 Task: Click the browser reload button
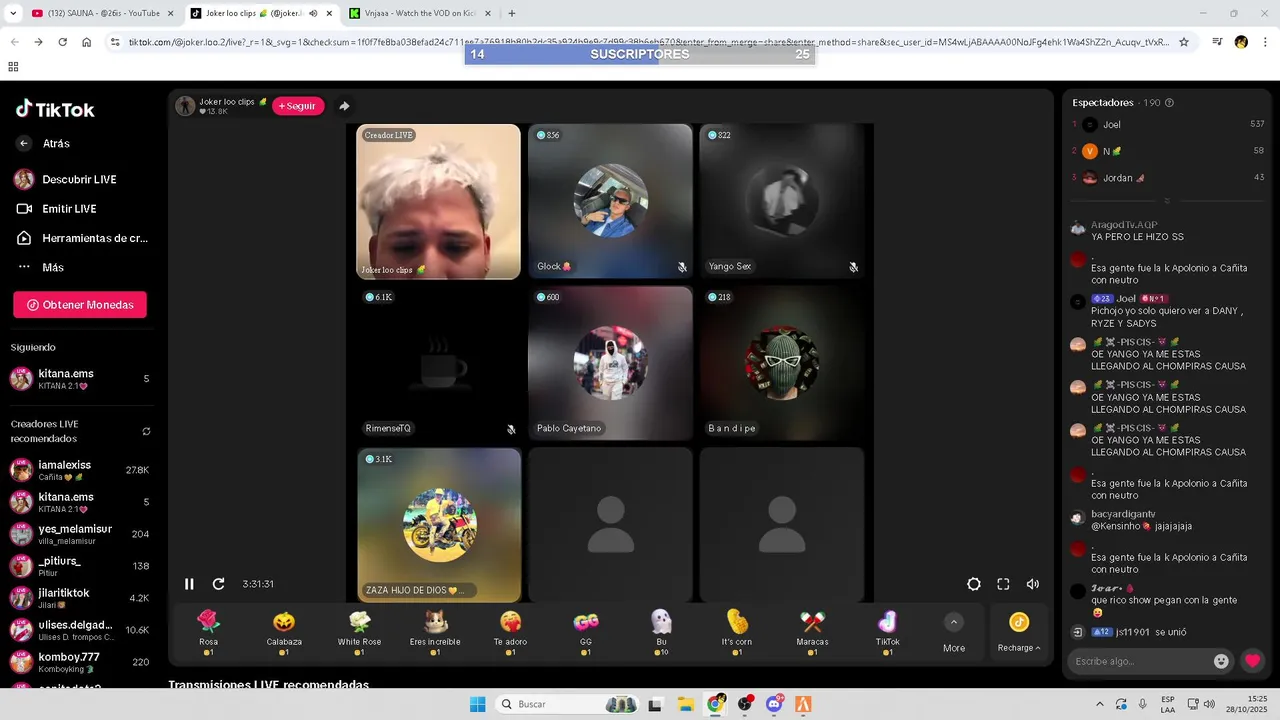point(62,42)
